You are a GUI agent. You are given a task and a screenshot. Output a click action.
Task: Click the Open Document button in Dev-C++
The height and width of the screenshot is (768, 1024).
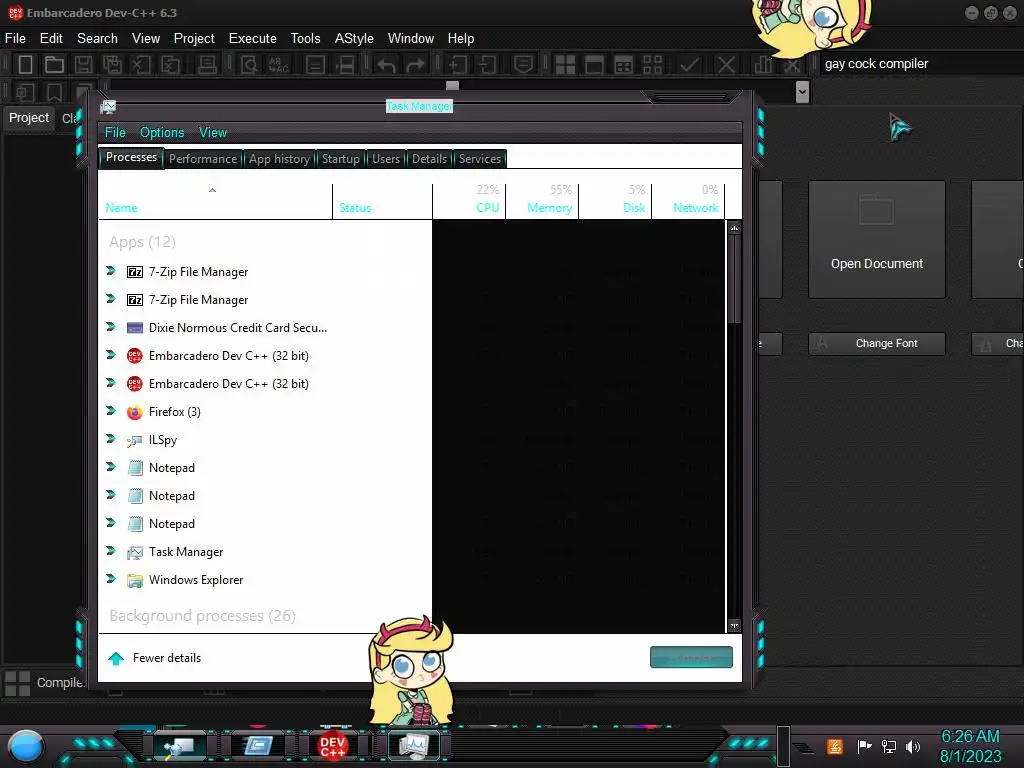(876, 240)
